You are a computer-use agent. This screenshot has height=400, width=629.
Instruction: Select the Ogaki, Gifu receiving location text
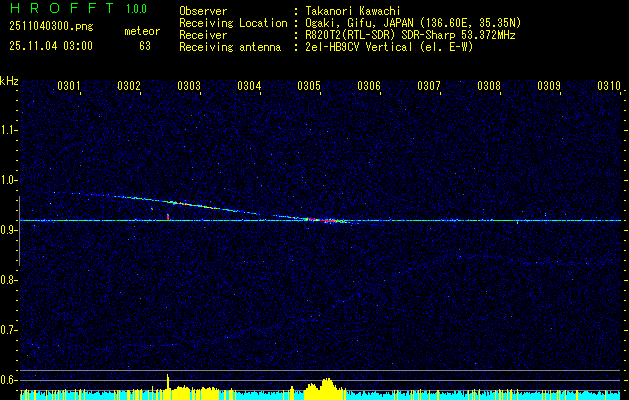(413, 22)
